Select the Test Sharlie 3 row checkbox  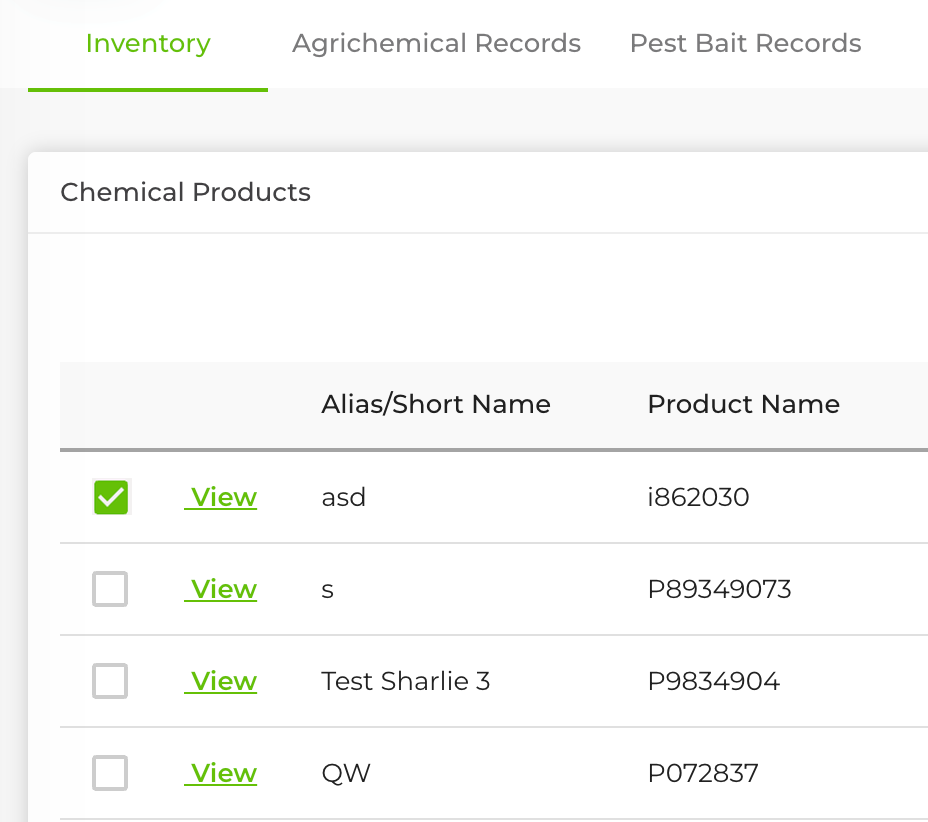(x=110, y=681)
